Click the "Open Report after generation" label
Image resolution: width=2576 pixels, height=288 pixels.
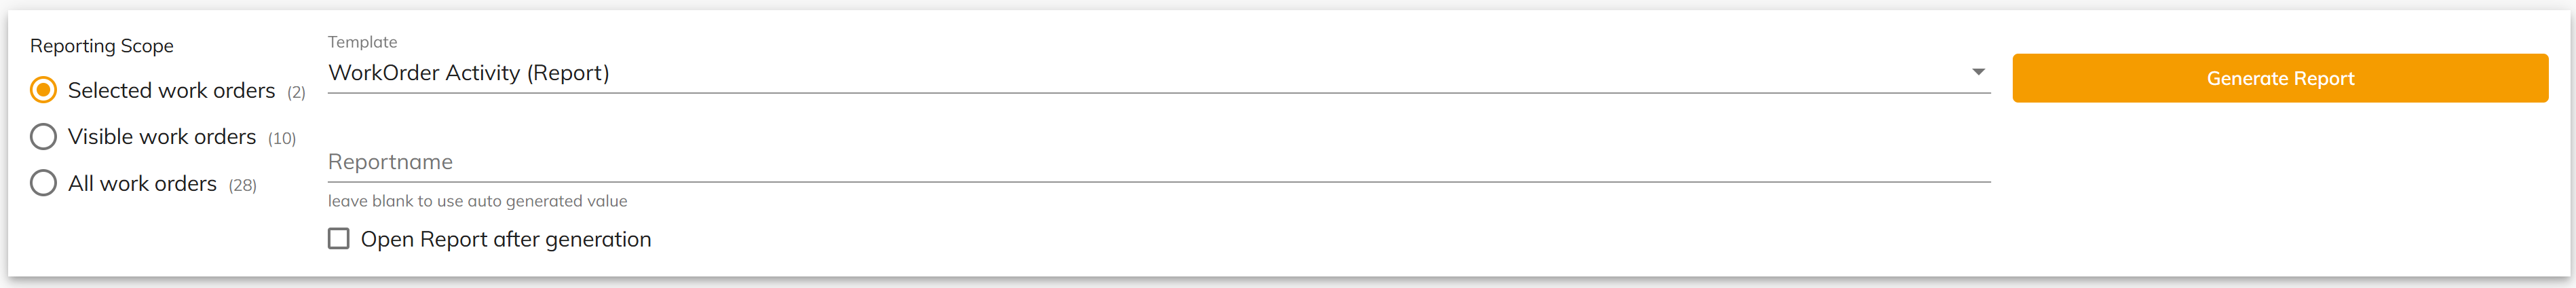click(506, 240)
